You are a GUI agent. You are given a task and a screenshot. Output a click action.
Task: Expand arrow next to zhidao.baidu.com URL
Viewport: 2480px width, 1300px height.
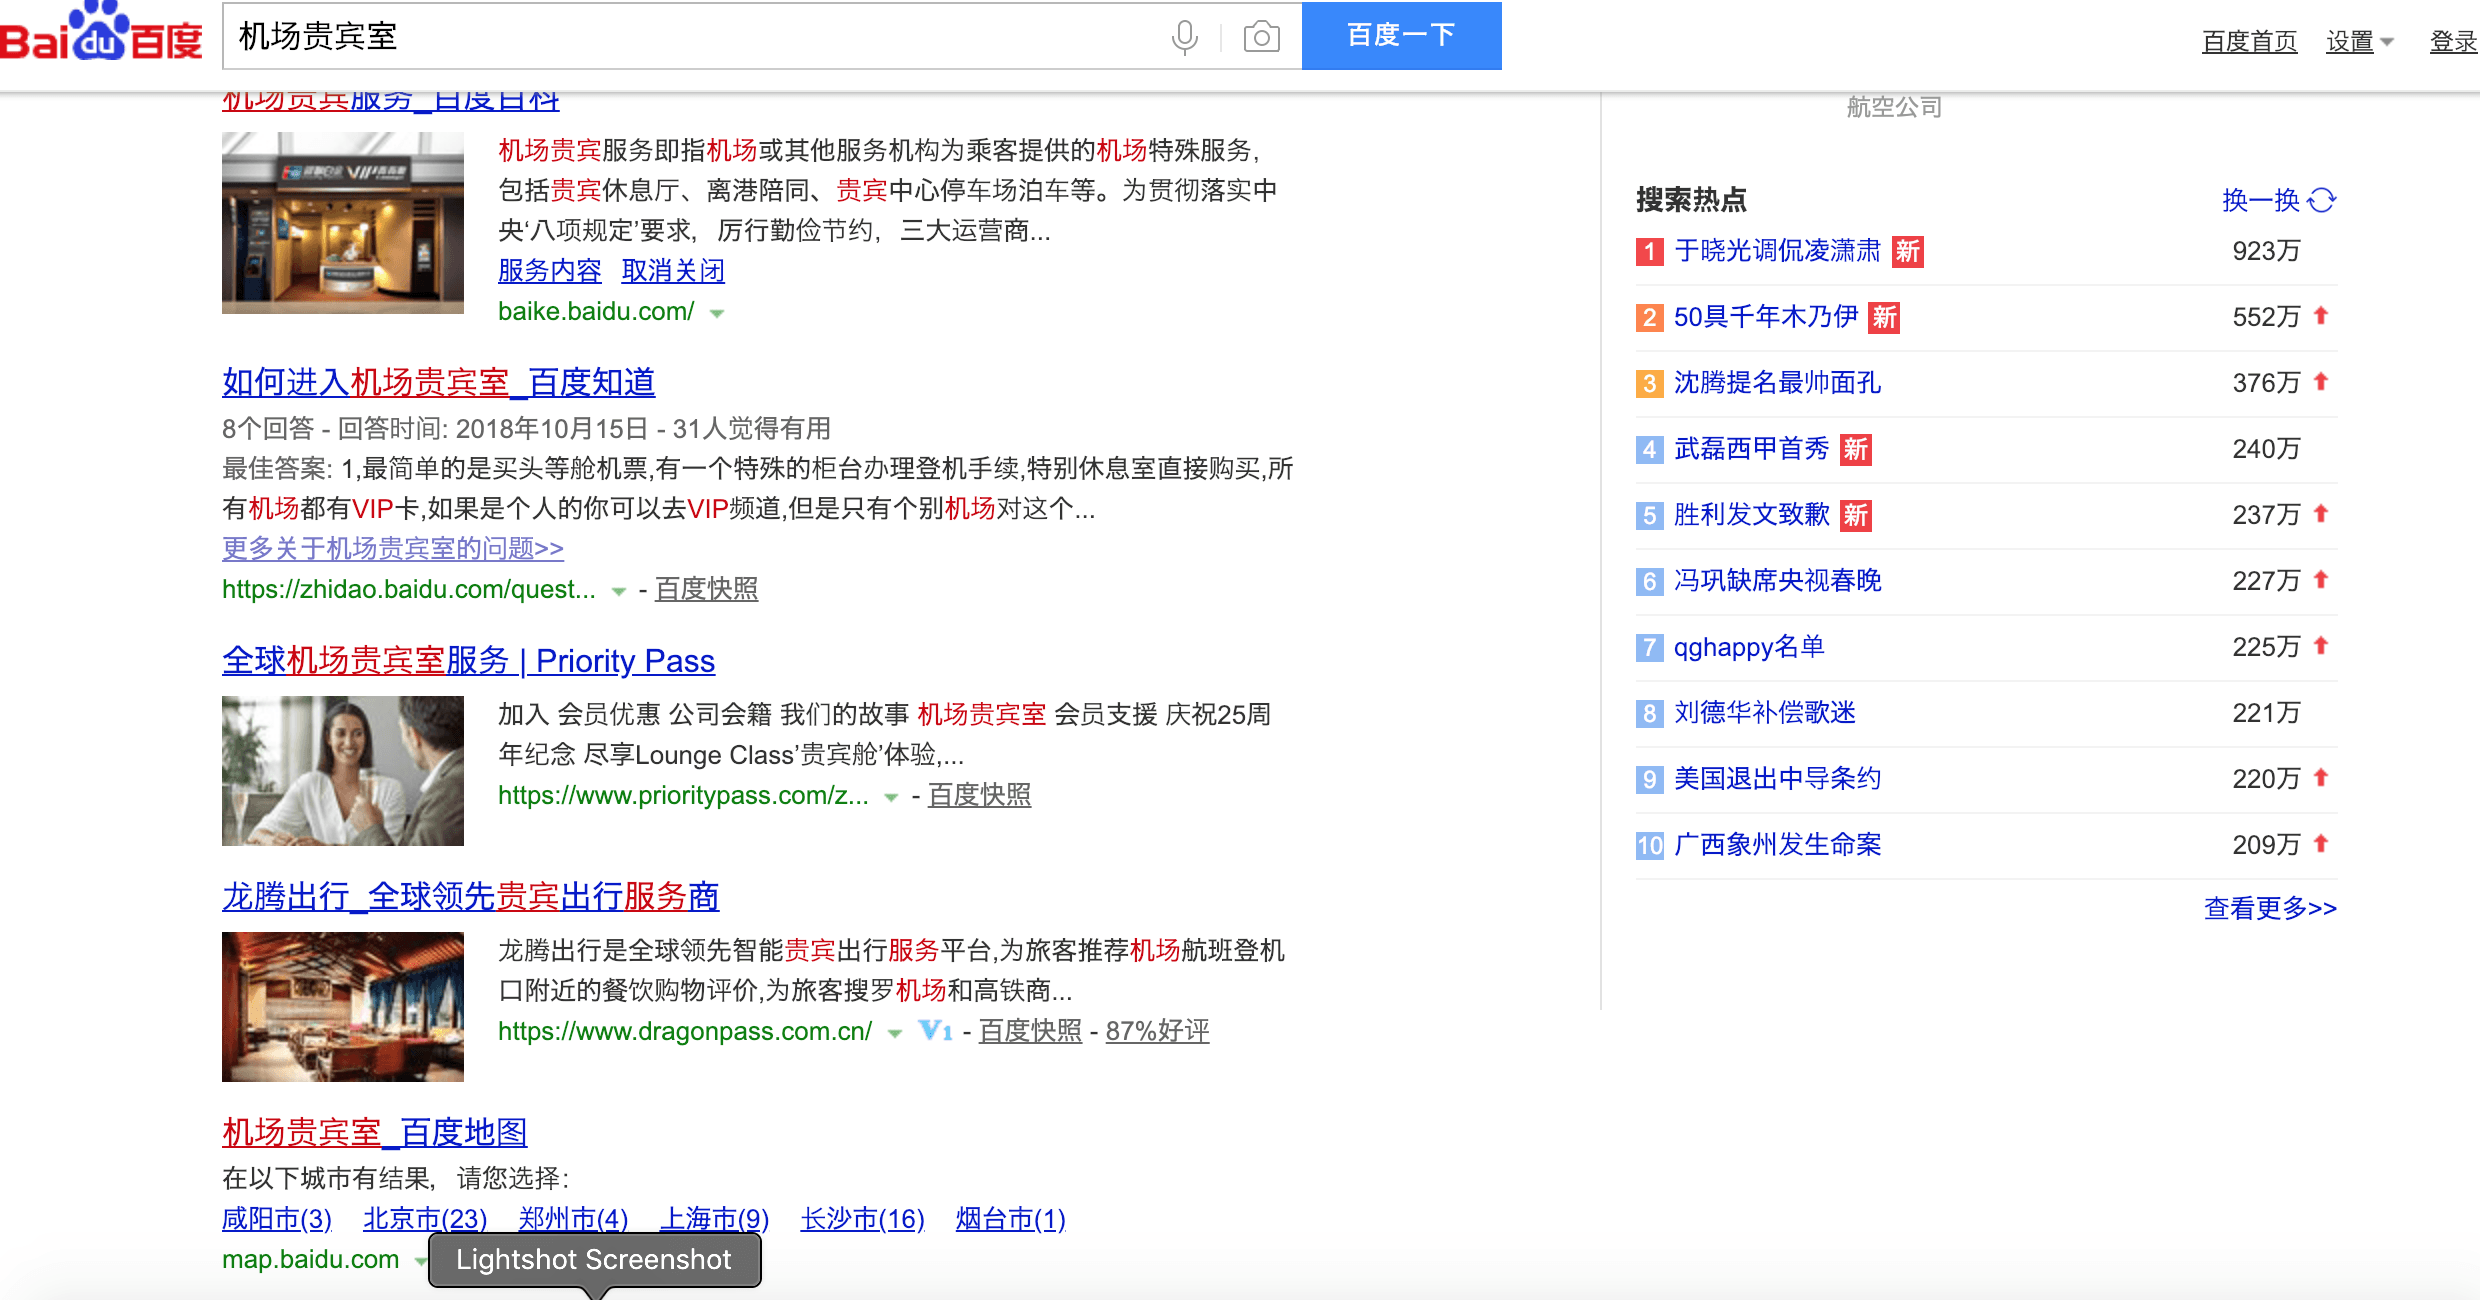pyautogui.click(x=619, y=591)
